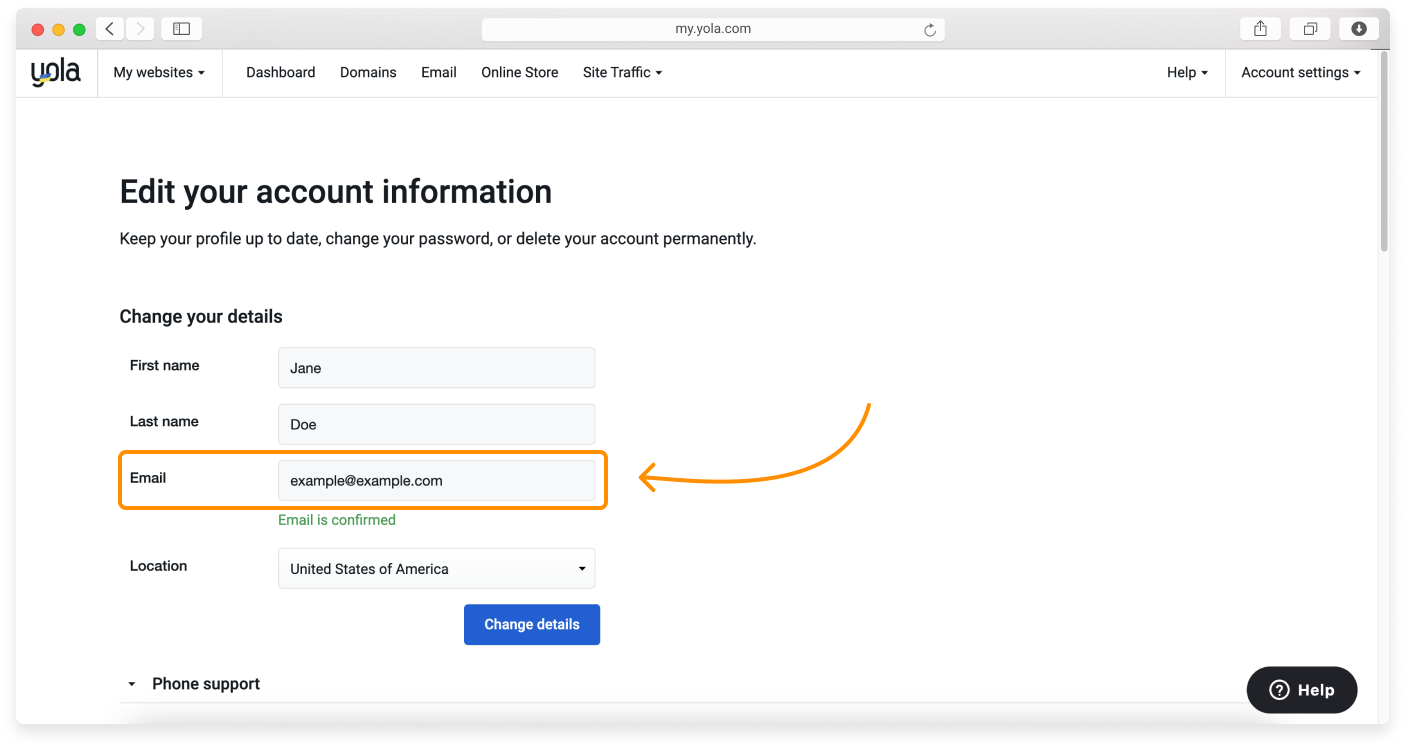Click the Change details button
Image resolution: width=1406 pixels, height=748 pixels.
(x=531, y=624)
